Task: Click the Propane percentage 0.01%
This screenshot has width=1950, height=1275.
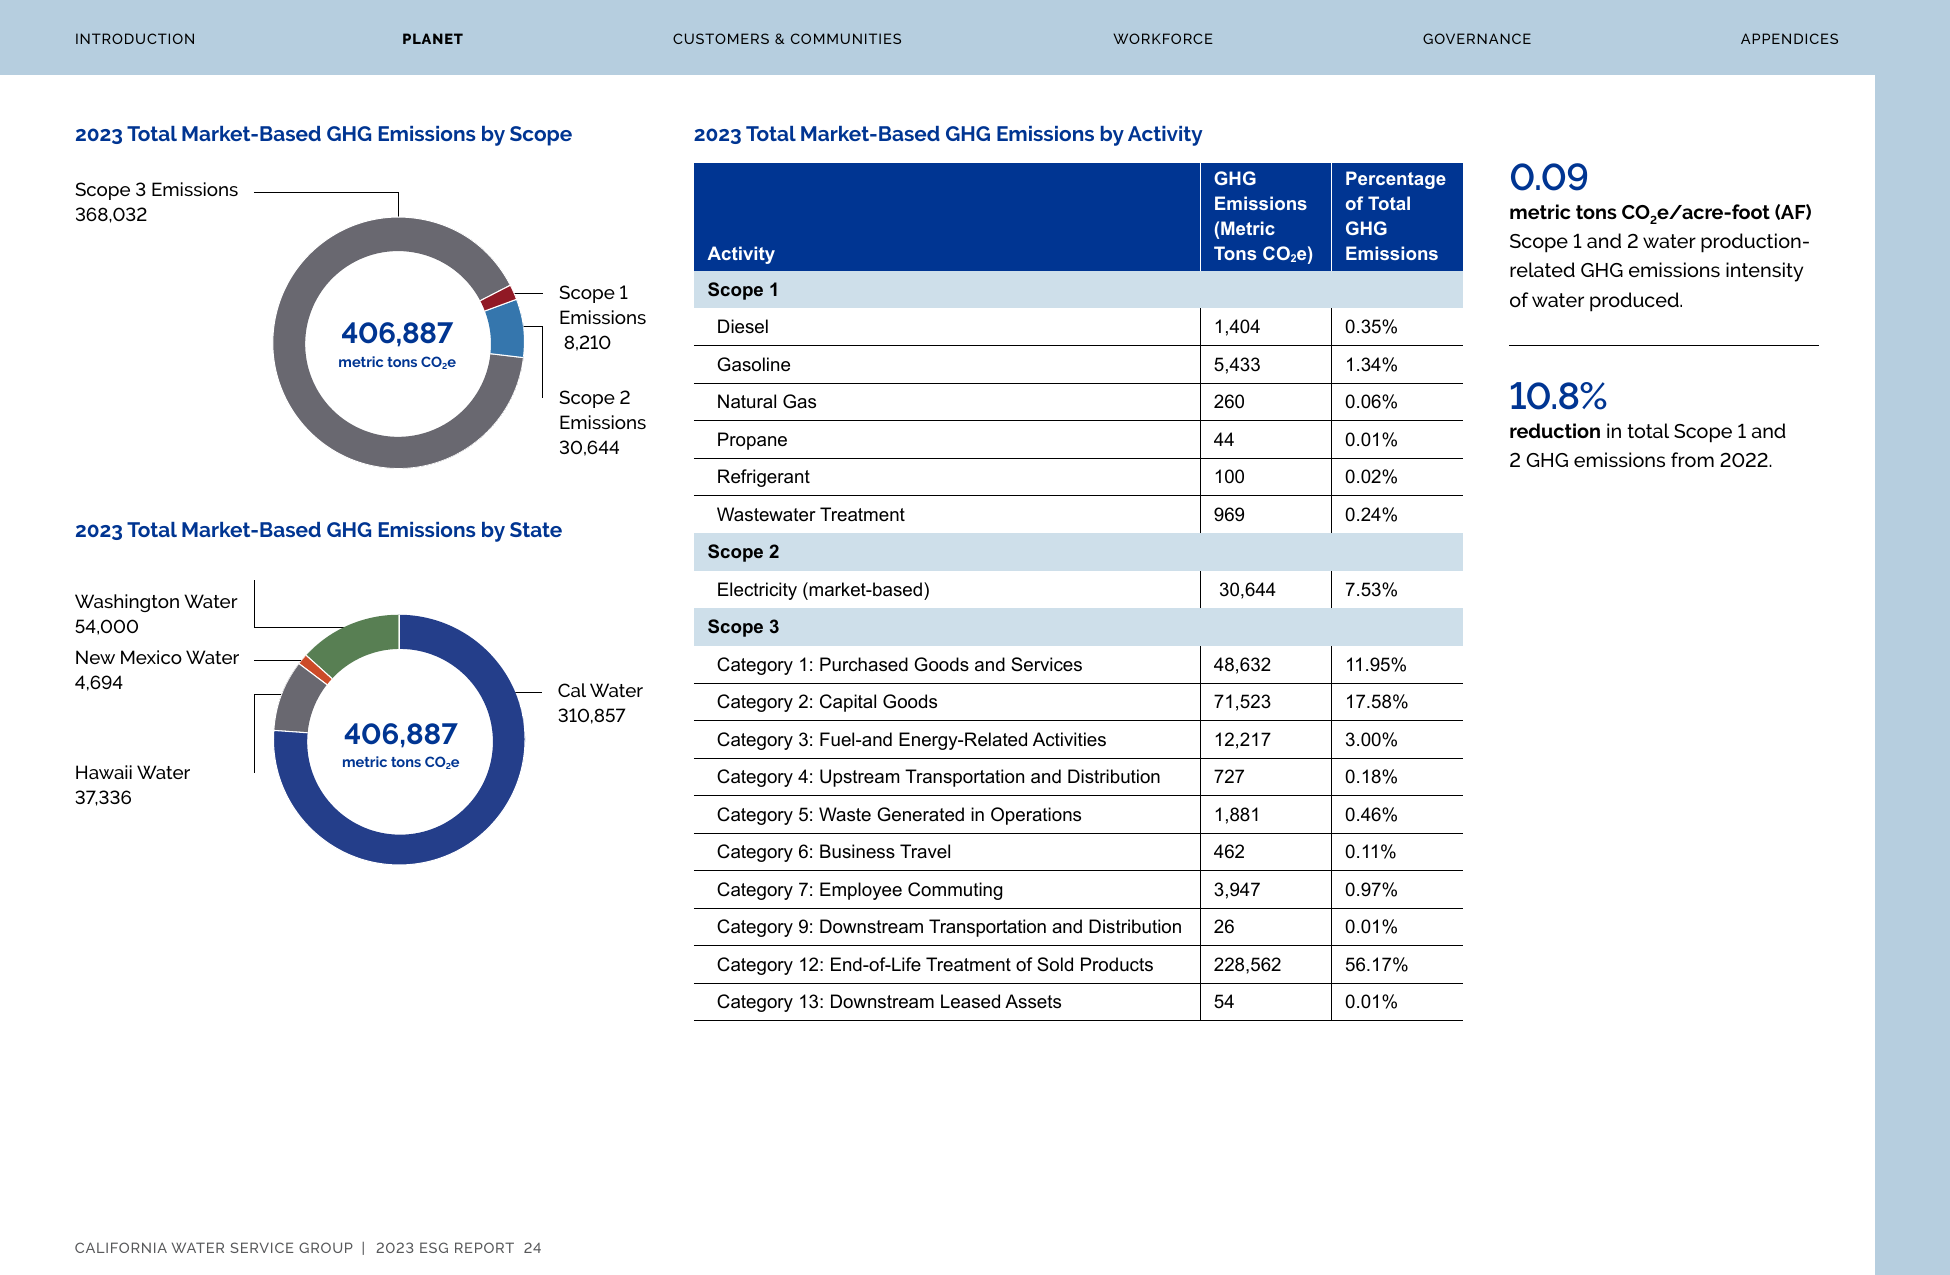Action: pyautogui.click(x=1371, y=440)
